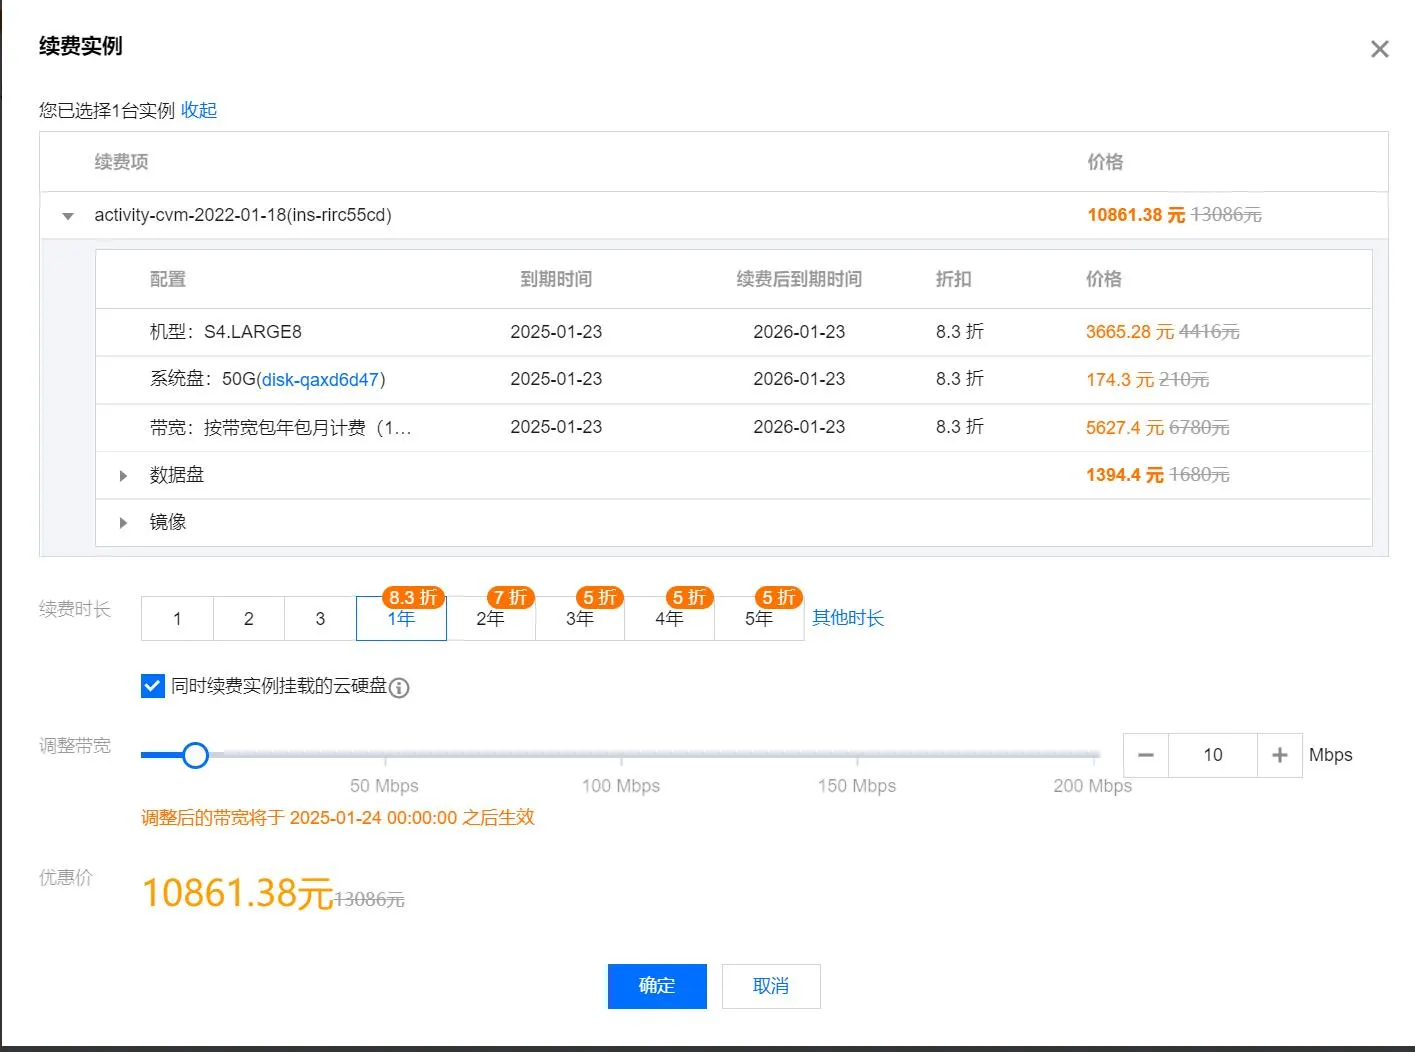Click the bandwidth slider handle
The image size is (1415, 1052).
tap(195, 755)
